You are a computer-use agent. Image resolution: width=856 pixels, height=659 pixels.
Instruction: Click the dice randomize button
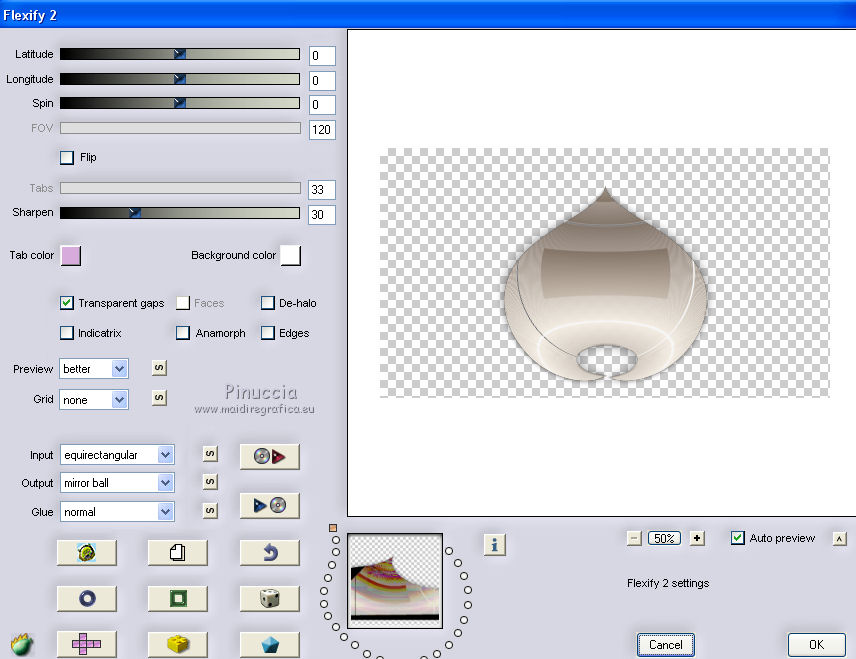[x=269, y=598]
